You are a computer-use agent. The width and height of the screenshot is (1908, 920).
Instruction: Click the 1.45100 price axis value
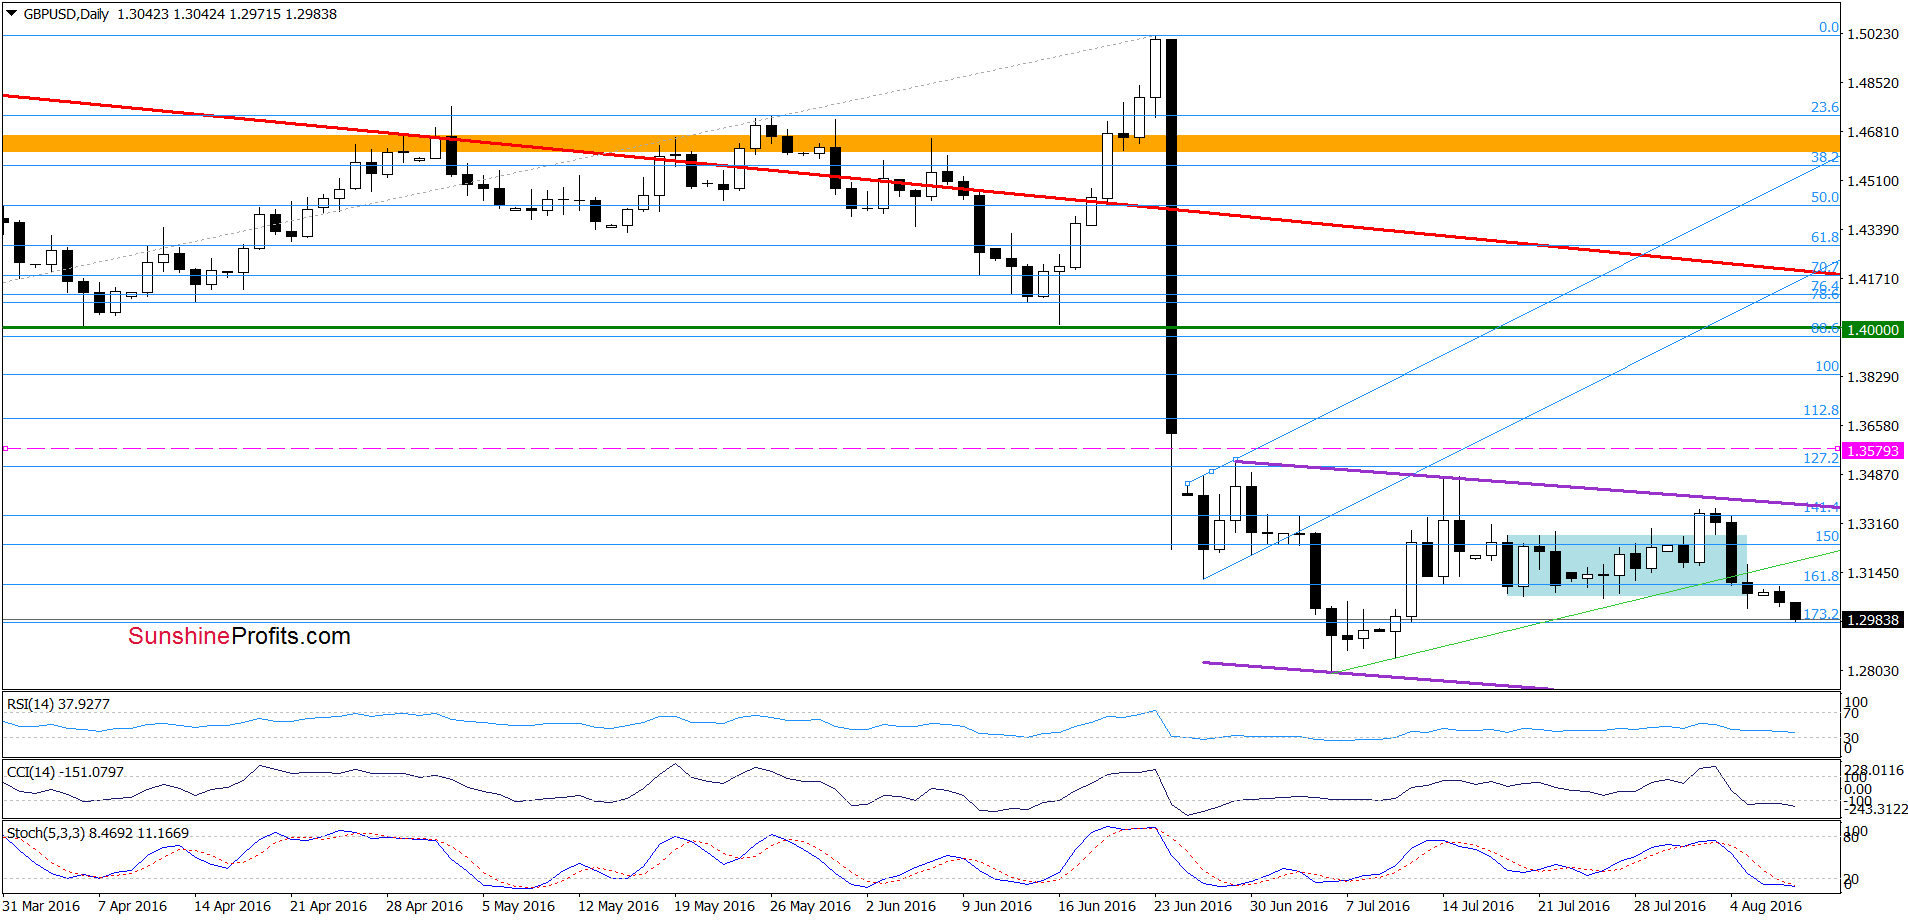pos(1872,181)
